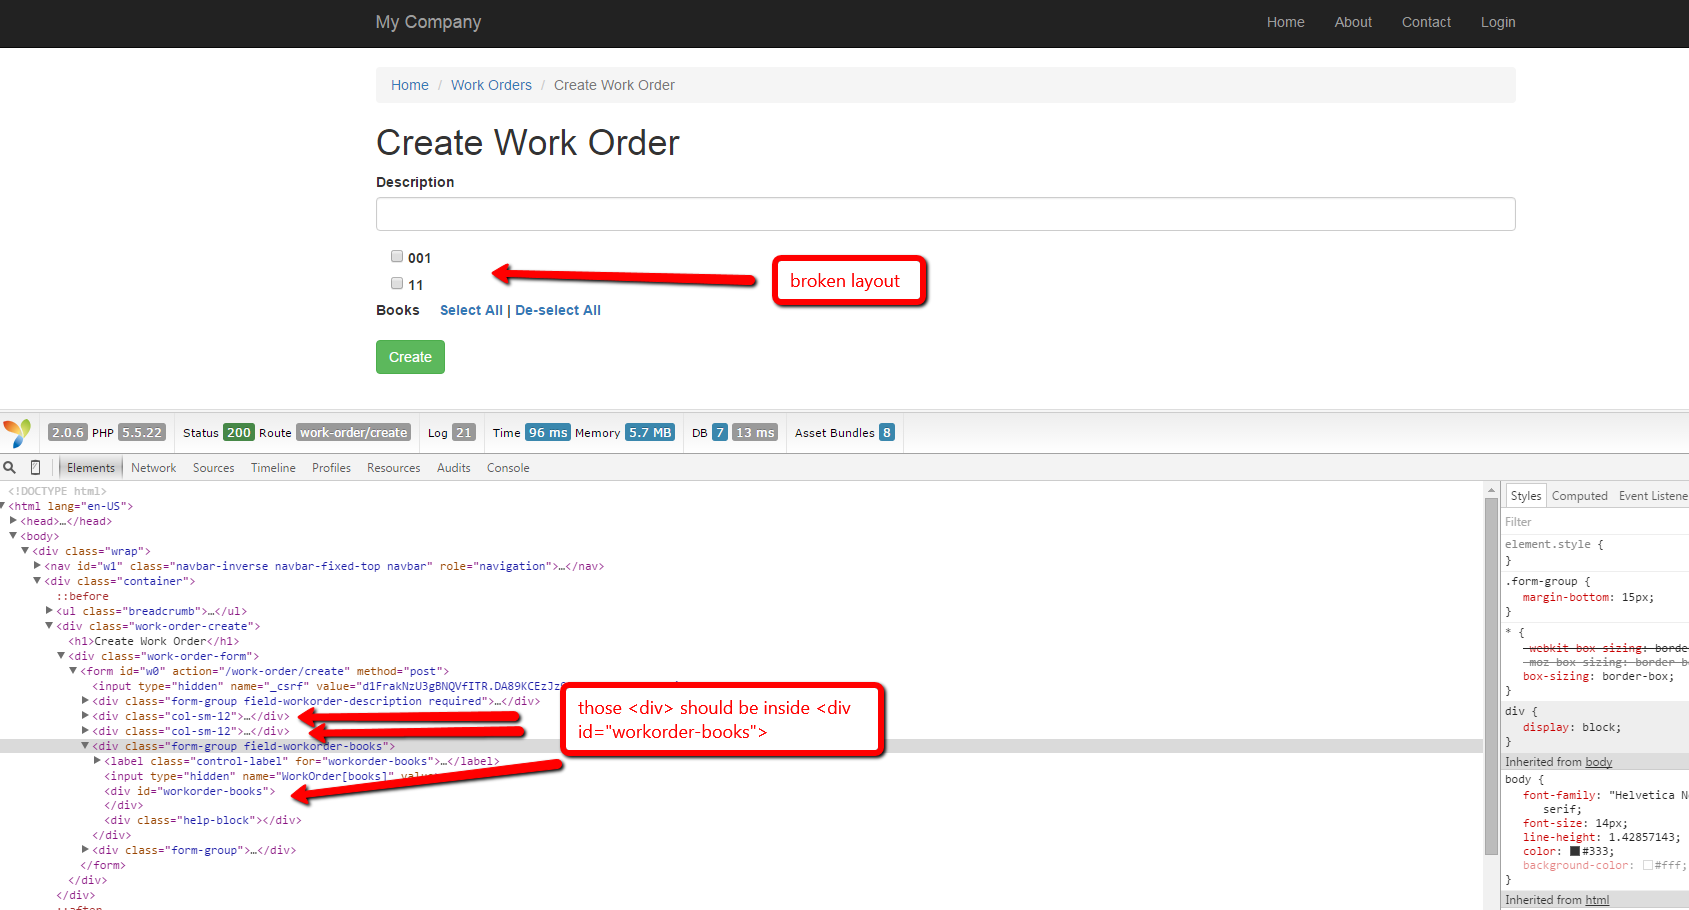The height and width of the screenshot is (910, 1689).
Task: Select the div class="help-block" node
Action: [203, 820]
